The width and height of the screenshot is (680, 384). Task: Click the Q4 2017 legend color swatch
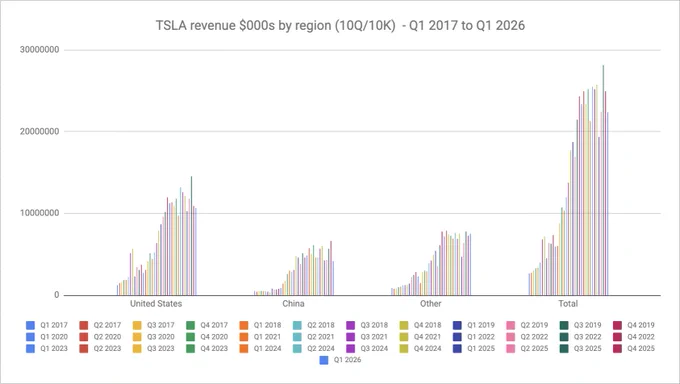coord(190,325)
